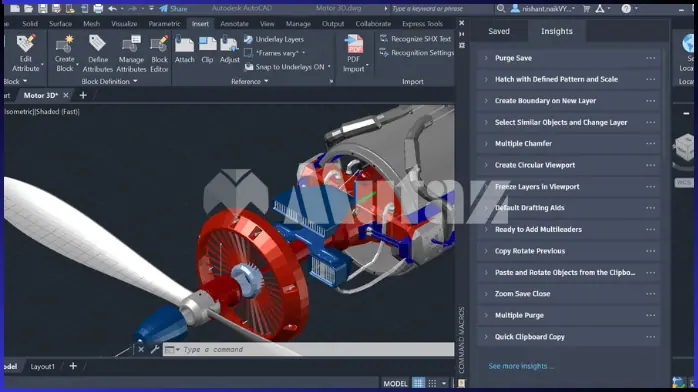698x392 pixels.
Task: Switch to the Saved tab in Command Macros
Action: point(499,31)
